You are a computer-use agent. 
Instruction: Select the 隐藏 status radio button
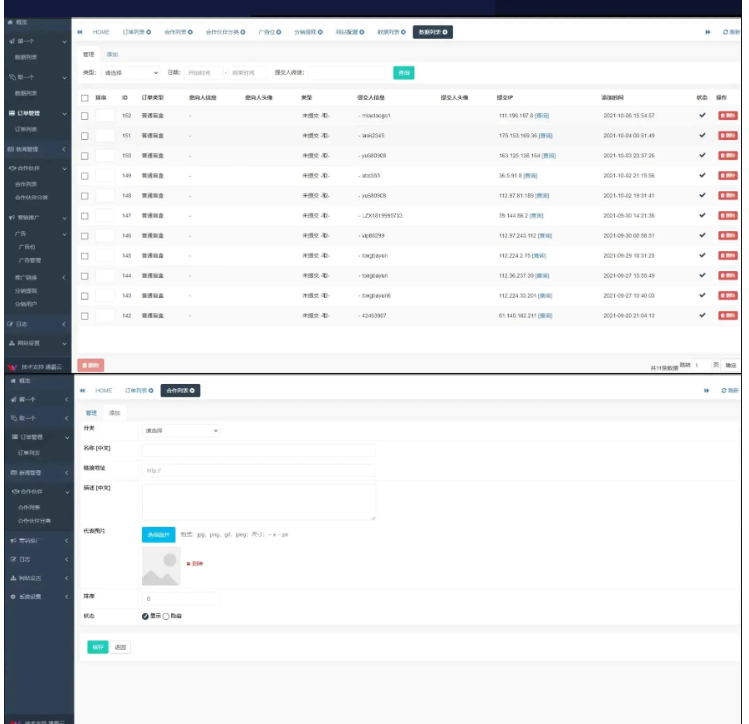tap(166, 616)
